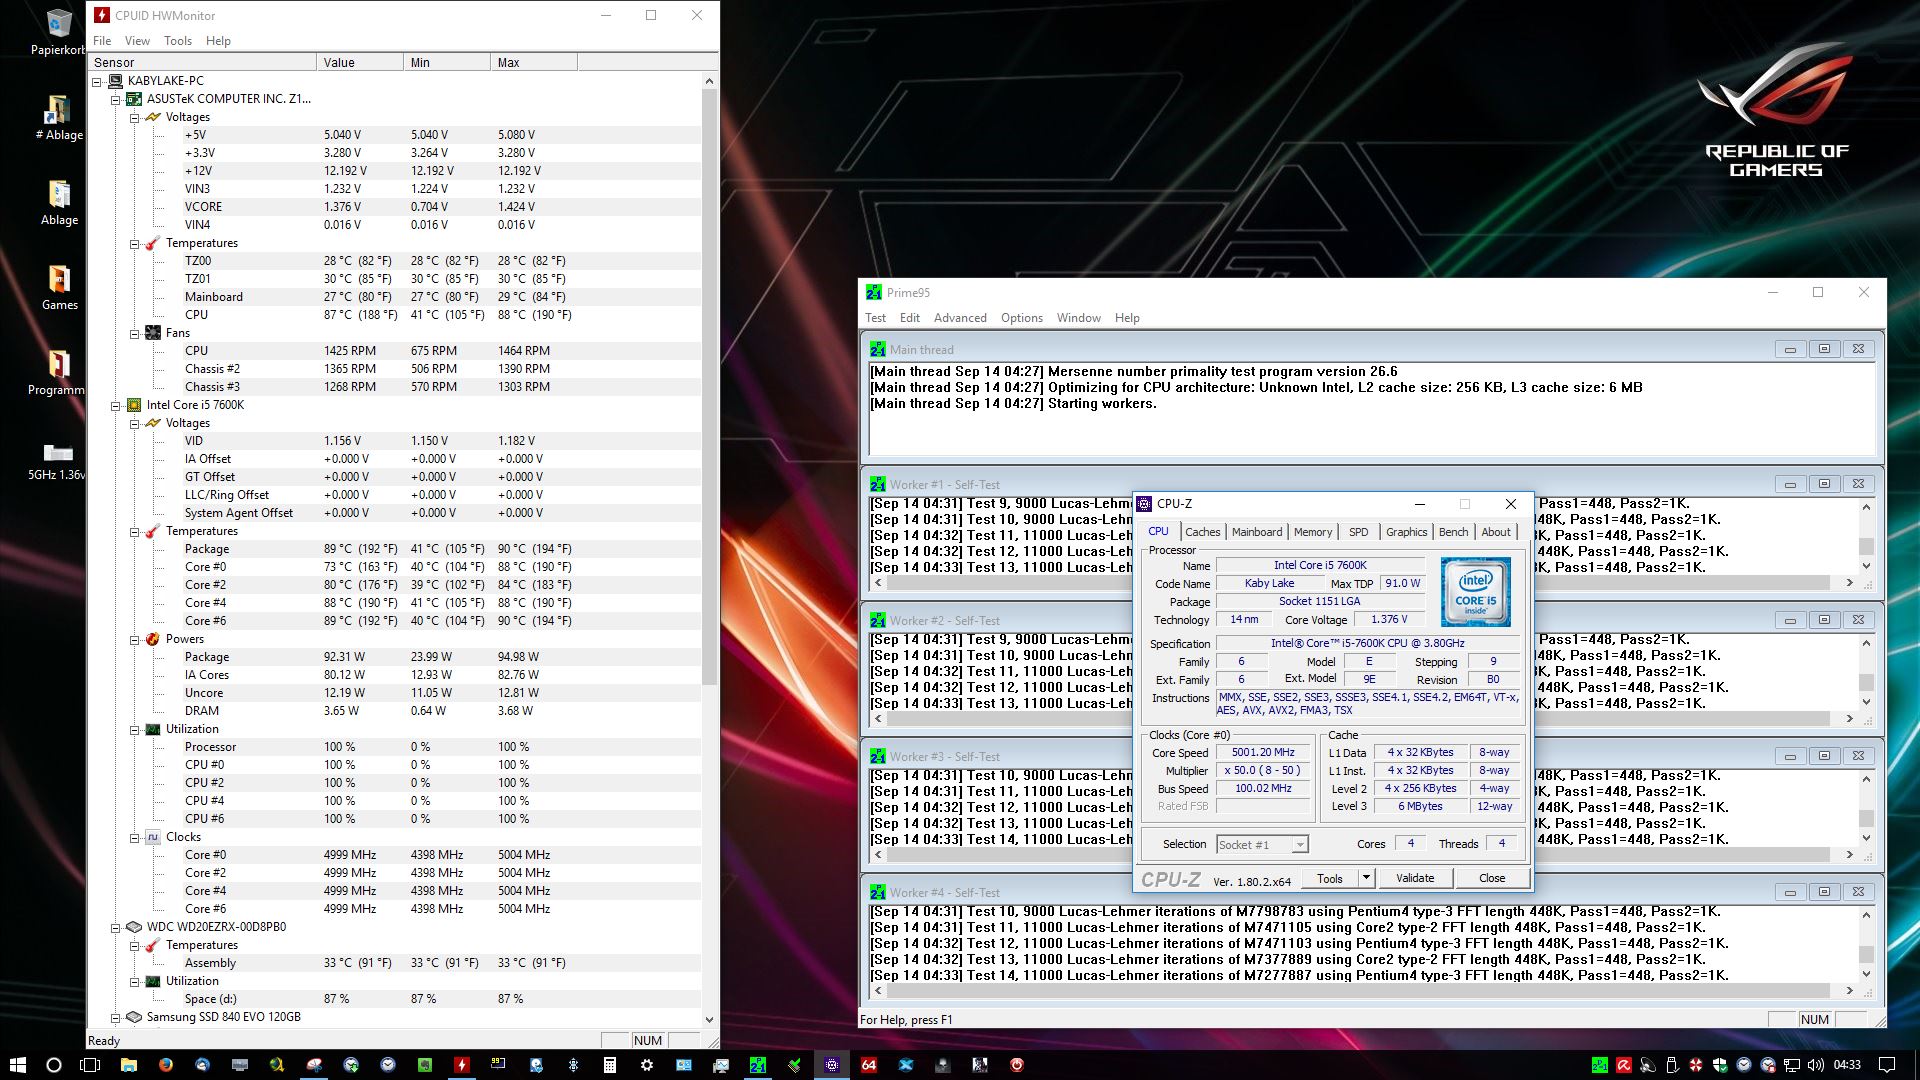The height and width of the screenshot is (1080, 1920).
Task: Switch to the Memory tab in CPU-Z
Action: click(1312, 532)
